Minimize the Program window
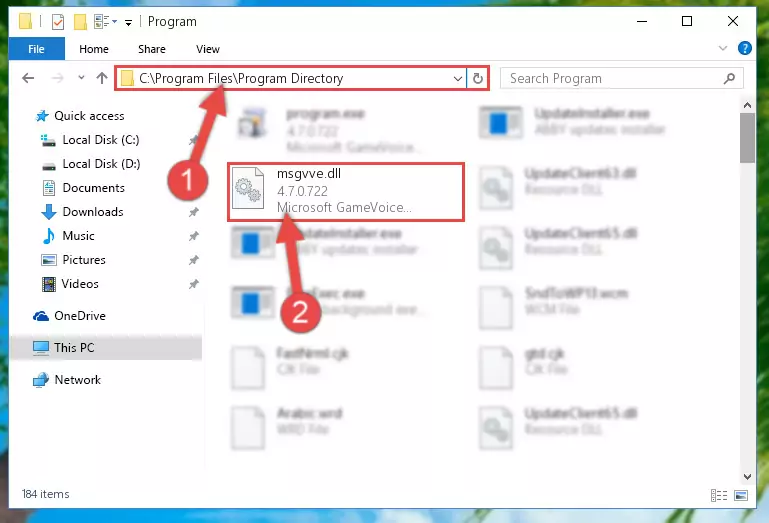This screenshot has height=523, width=769. point(642,21)
